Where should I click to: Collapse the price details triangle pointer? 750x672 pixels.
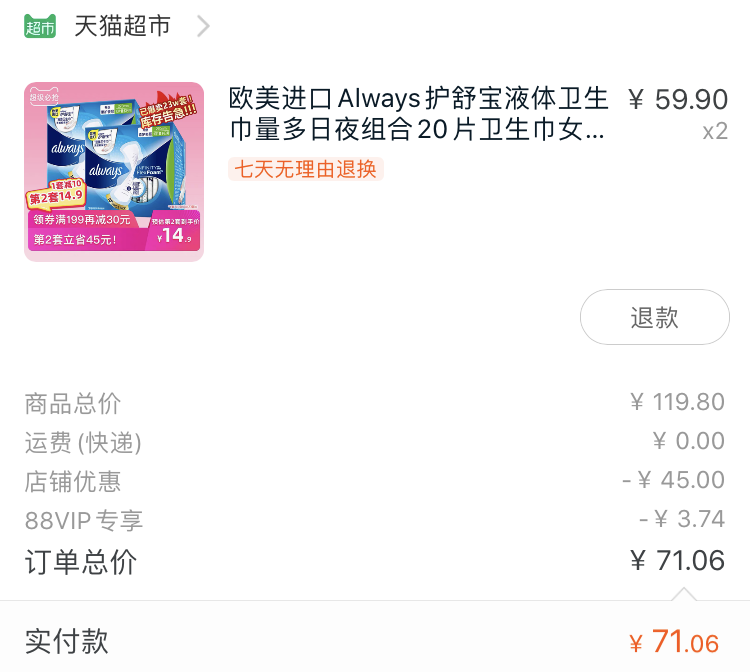click(x=684, y=594)
